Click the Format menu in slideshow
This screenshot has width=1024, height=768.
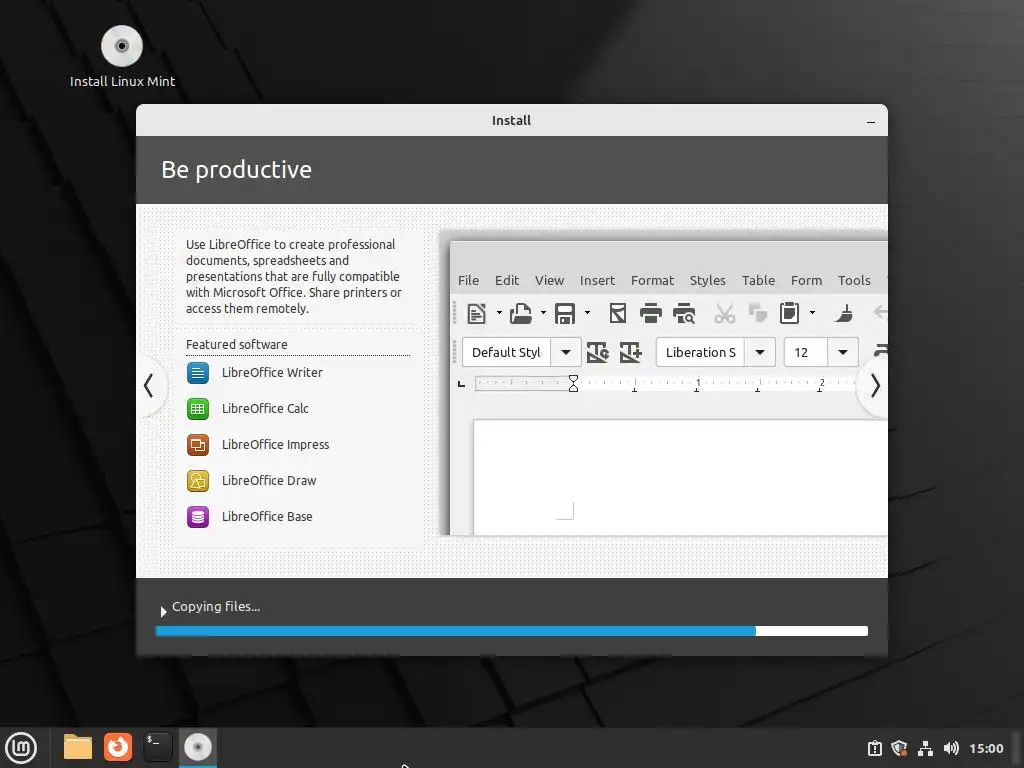click(x=652, y=281)
